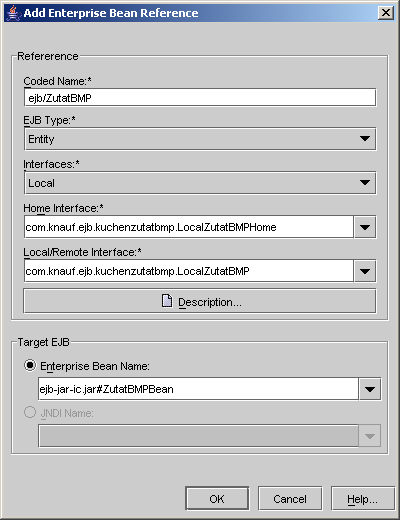This screenshot has width=400, height=520.
Task: Open the EJB Type dropdown showing Entity
Action: tap(200, 139)
